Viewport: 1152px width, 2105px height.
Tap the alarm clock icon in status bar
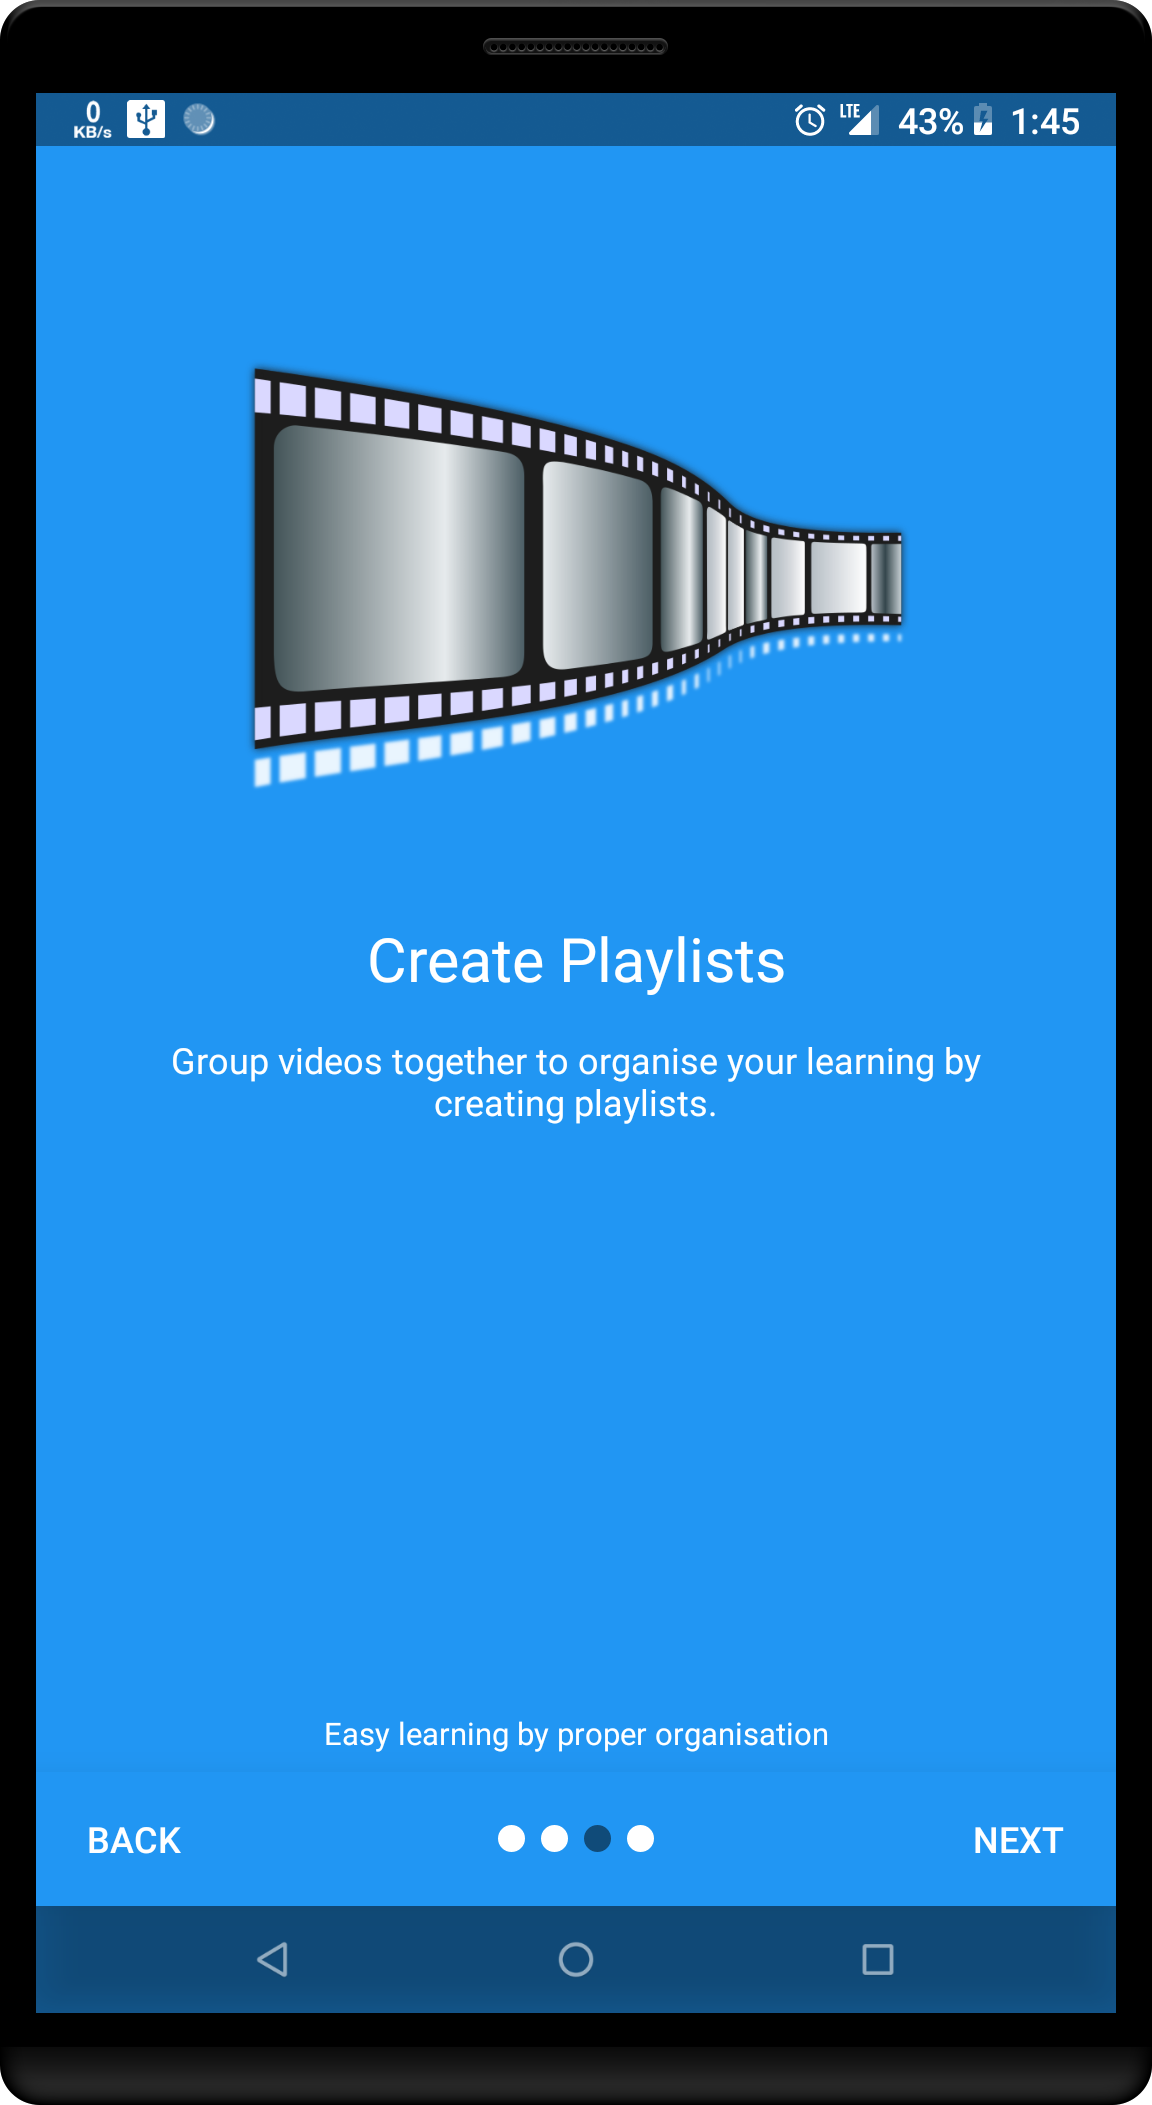(x=810, y=120)
